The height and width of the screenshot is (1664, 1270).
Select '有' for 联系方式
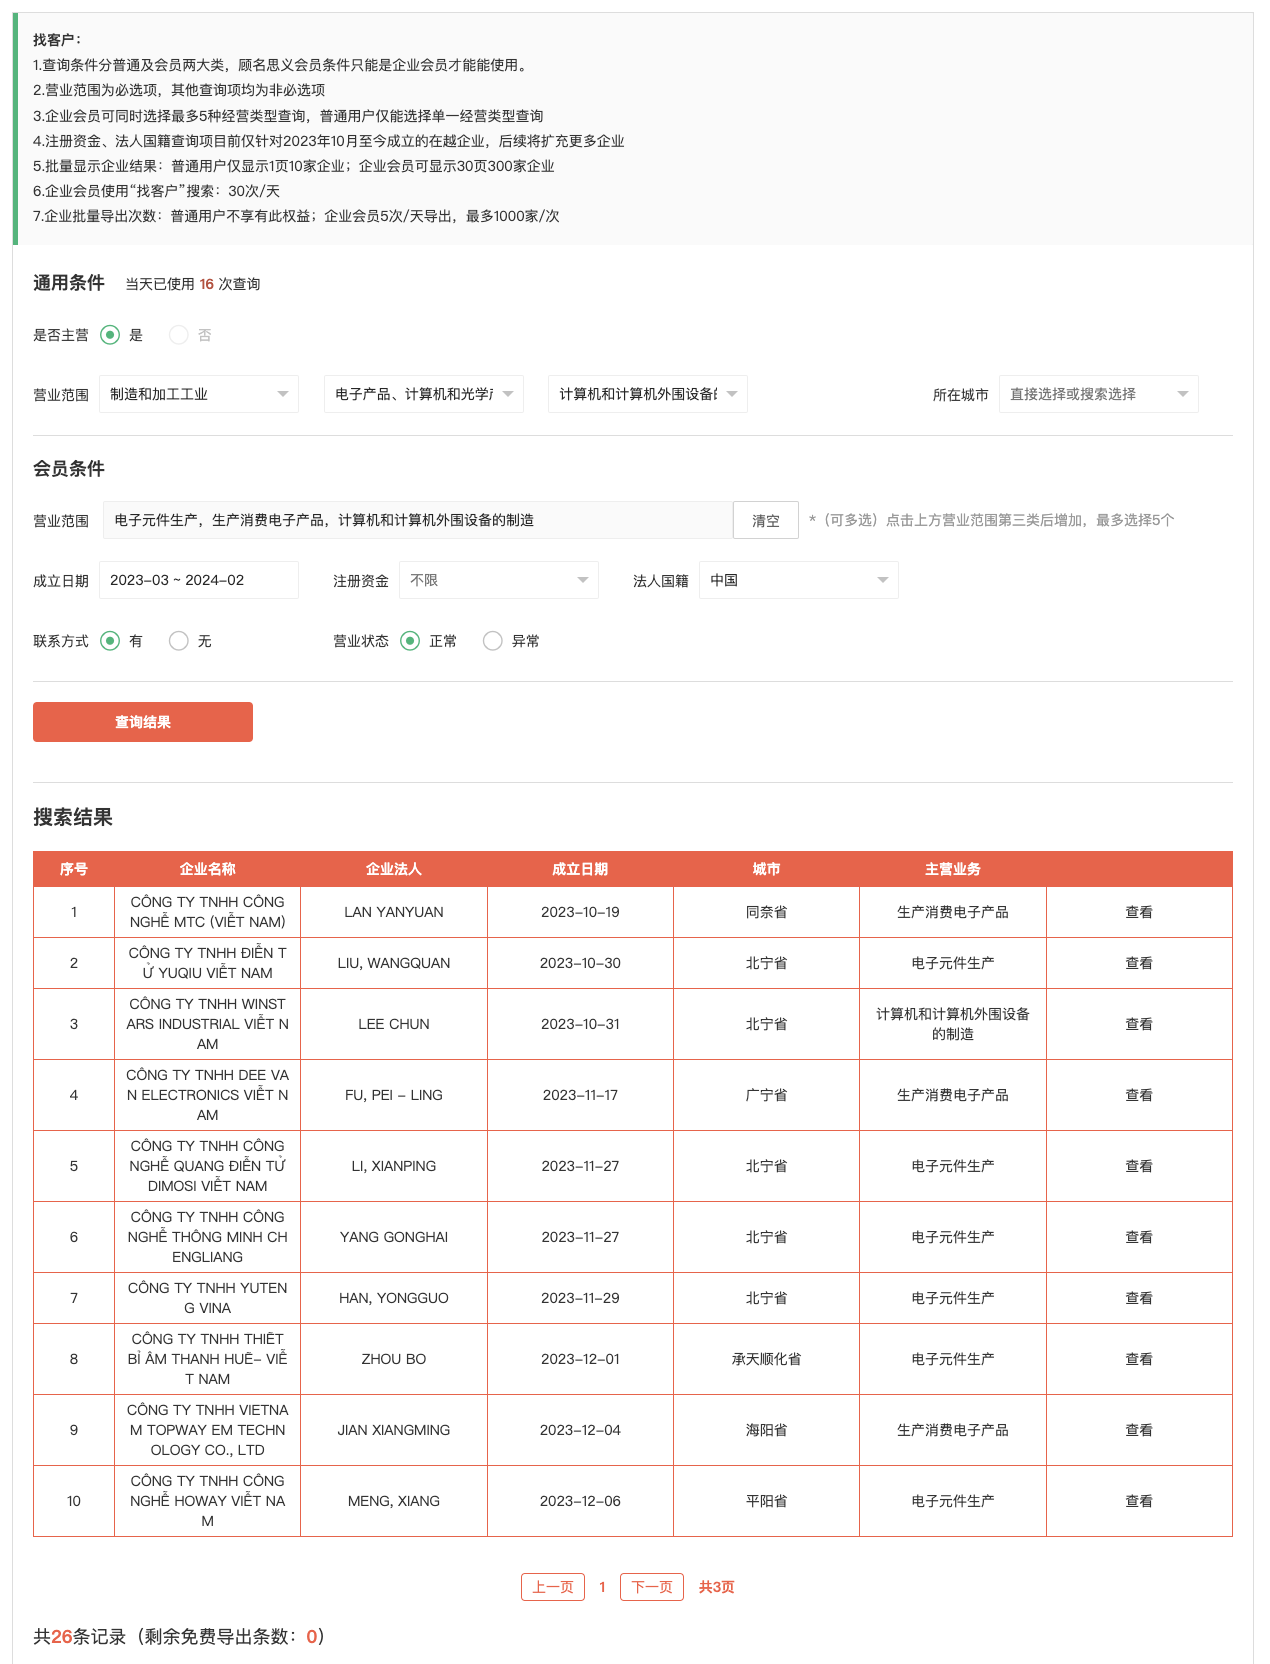[110, 641]
